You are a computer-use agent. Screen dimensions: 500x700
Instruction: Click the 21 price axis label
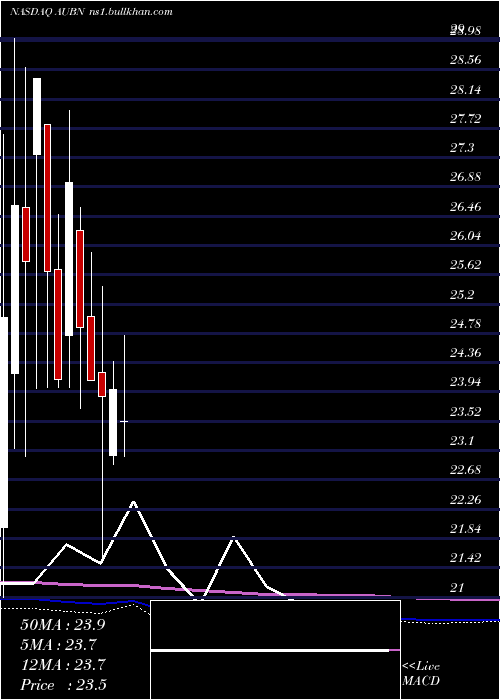[458, 588]
